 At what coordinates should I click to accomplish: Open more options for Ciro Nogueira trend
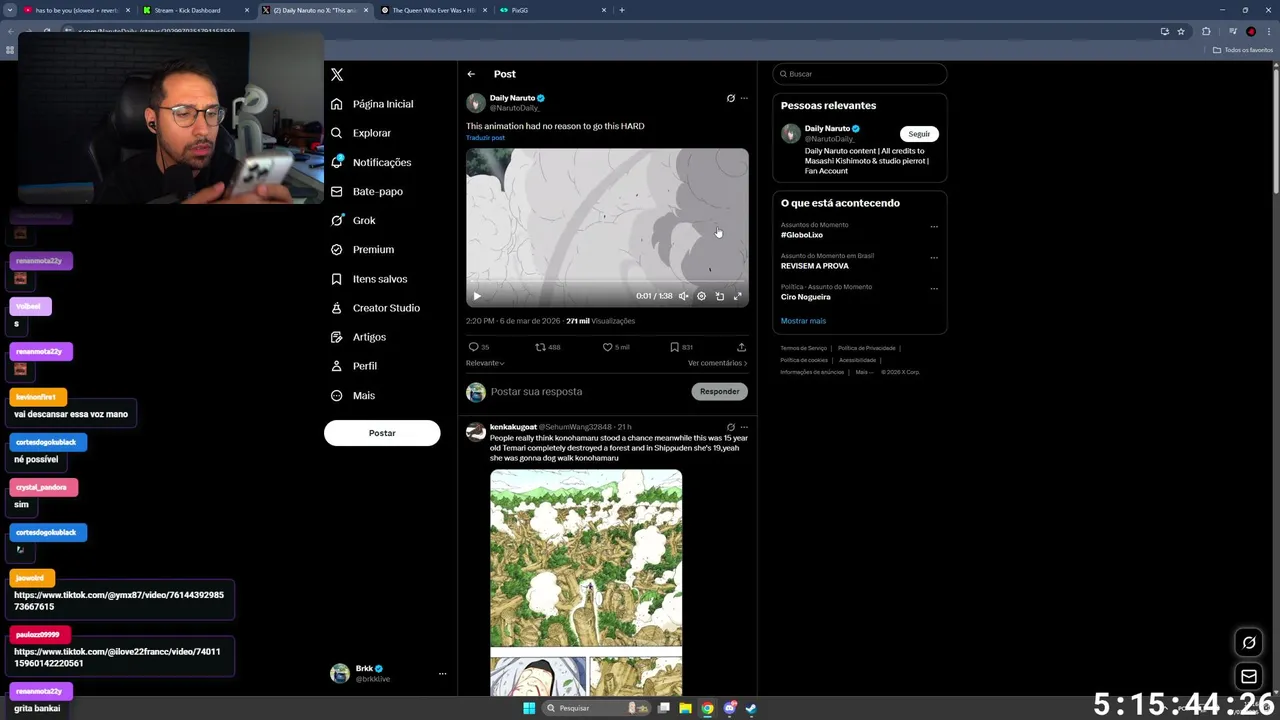pyautogui.click(x=934, y=288)
